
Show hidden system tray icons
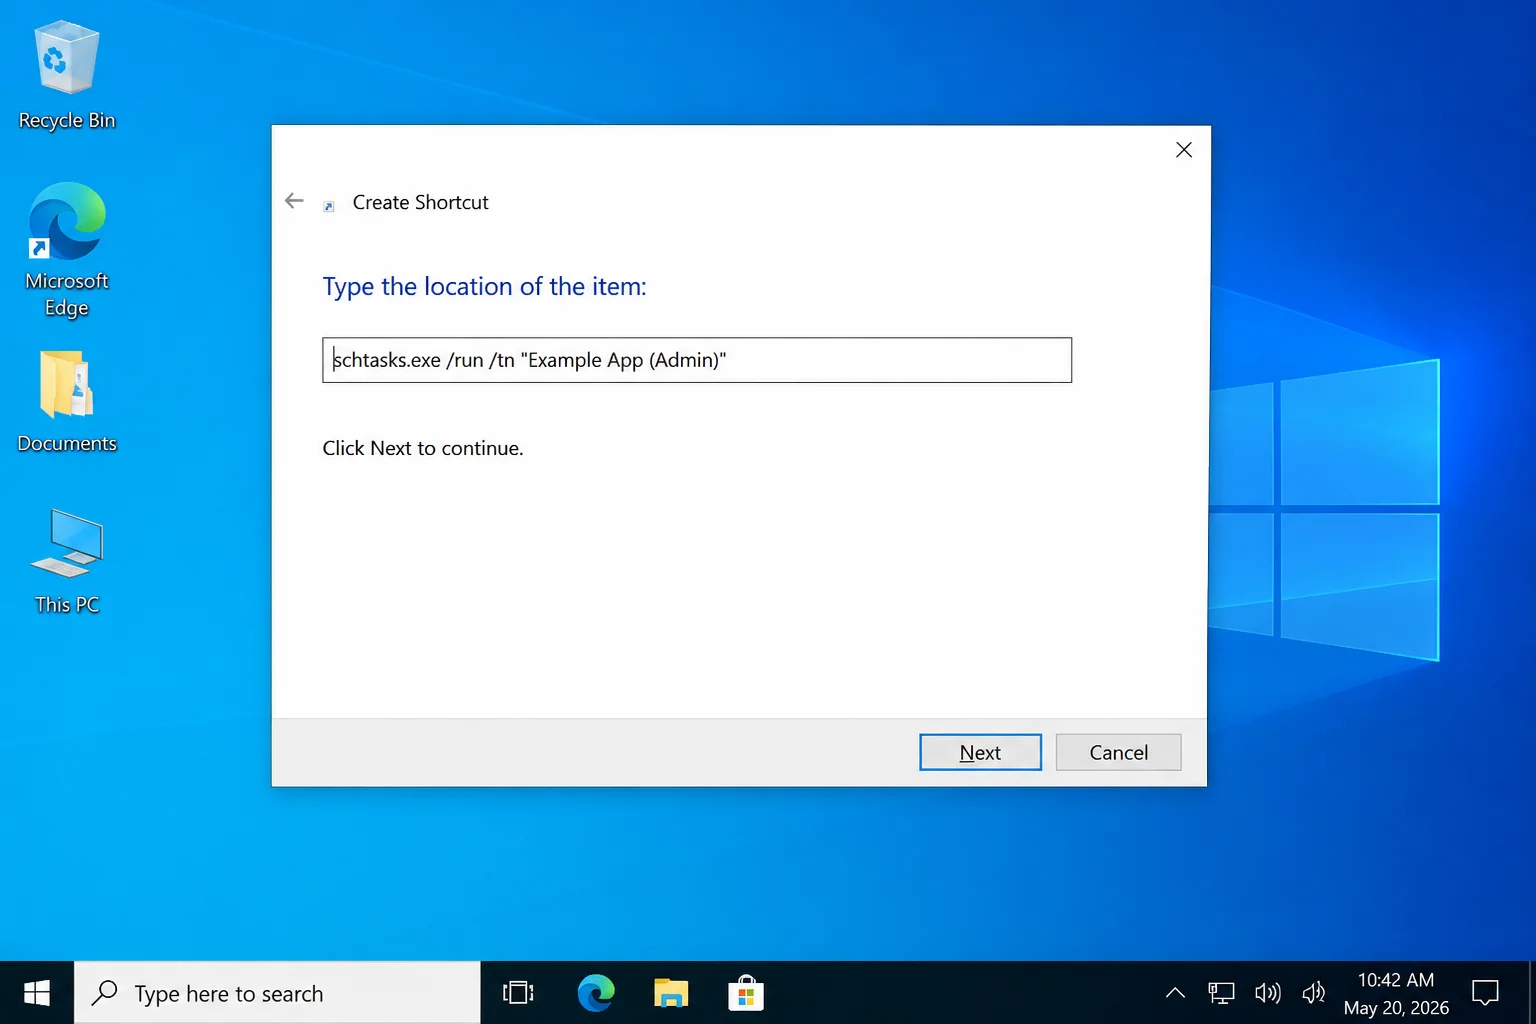point(1176,993)
